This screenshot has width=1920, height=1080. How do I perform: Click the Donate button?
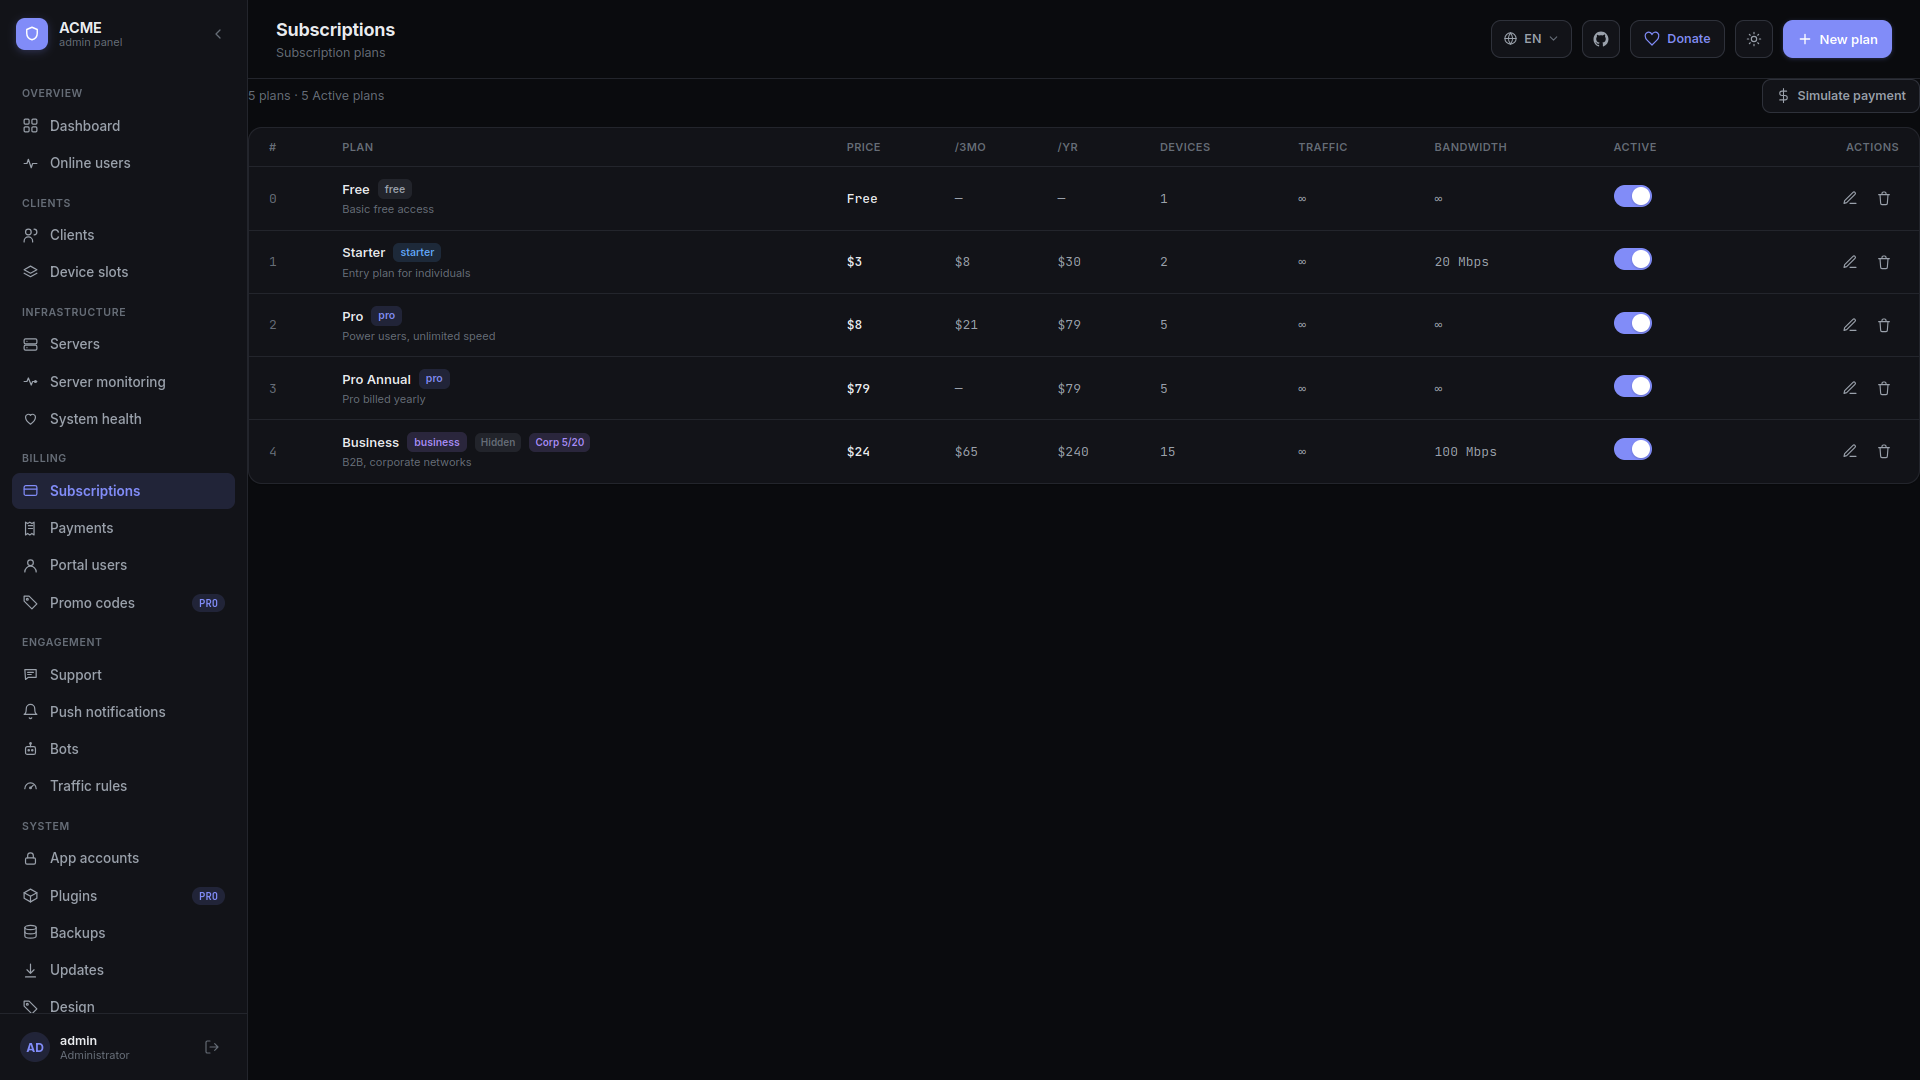coord(1677,39)
